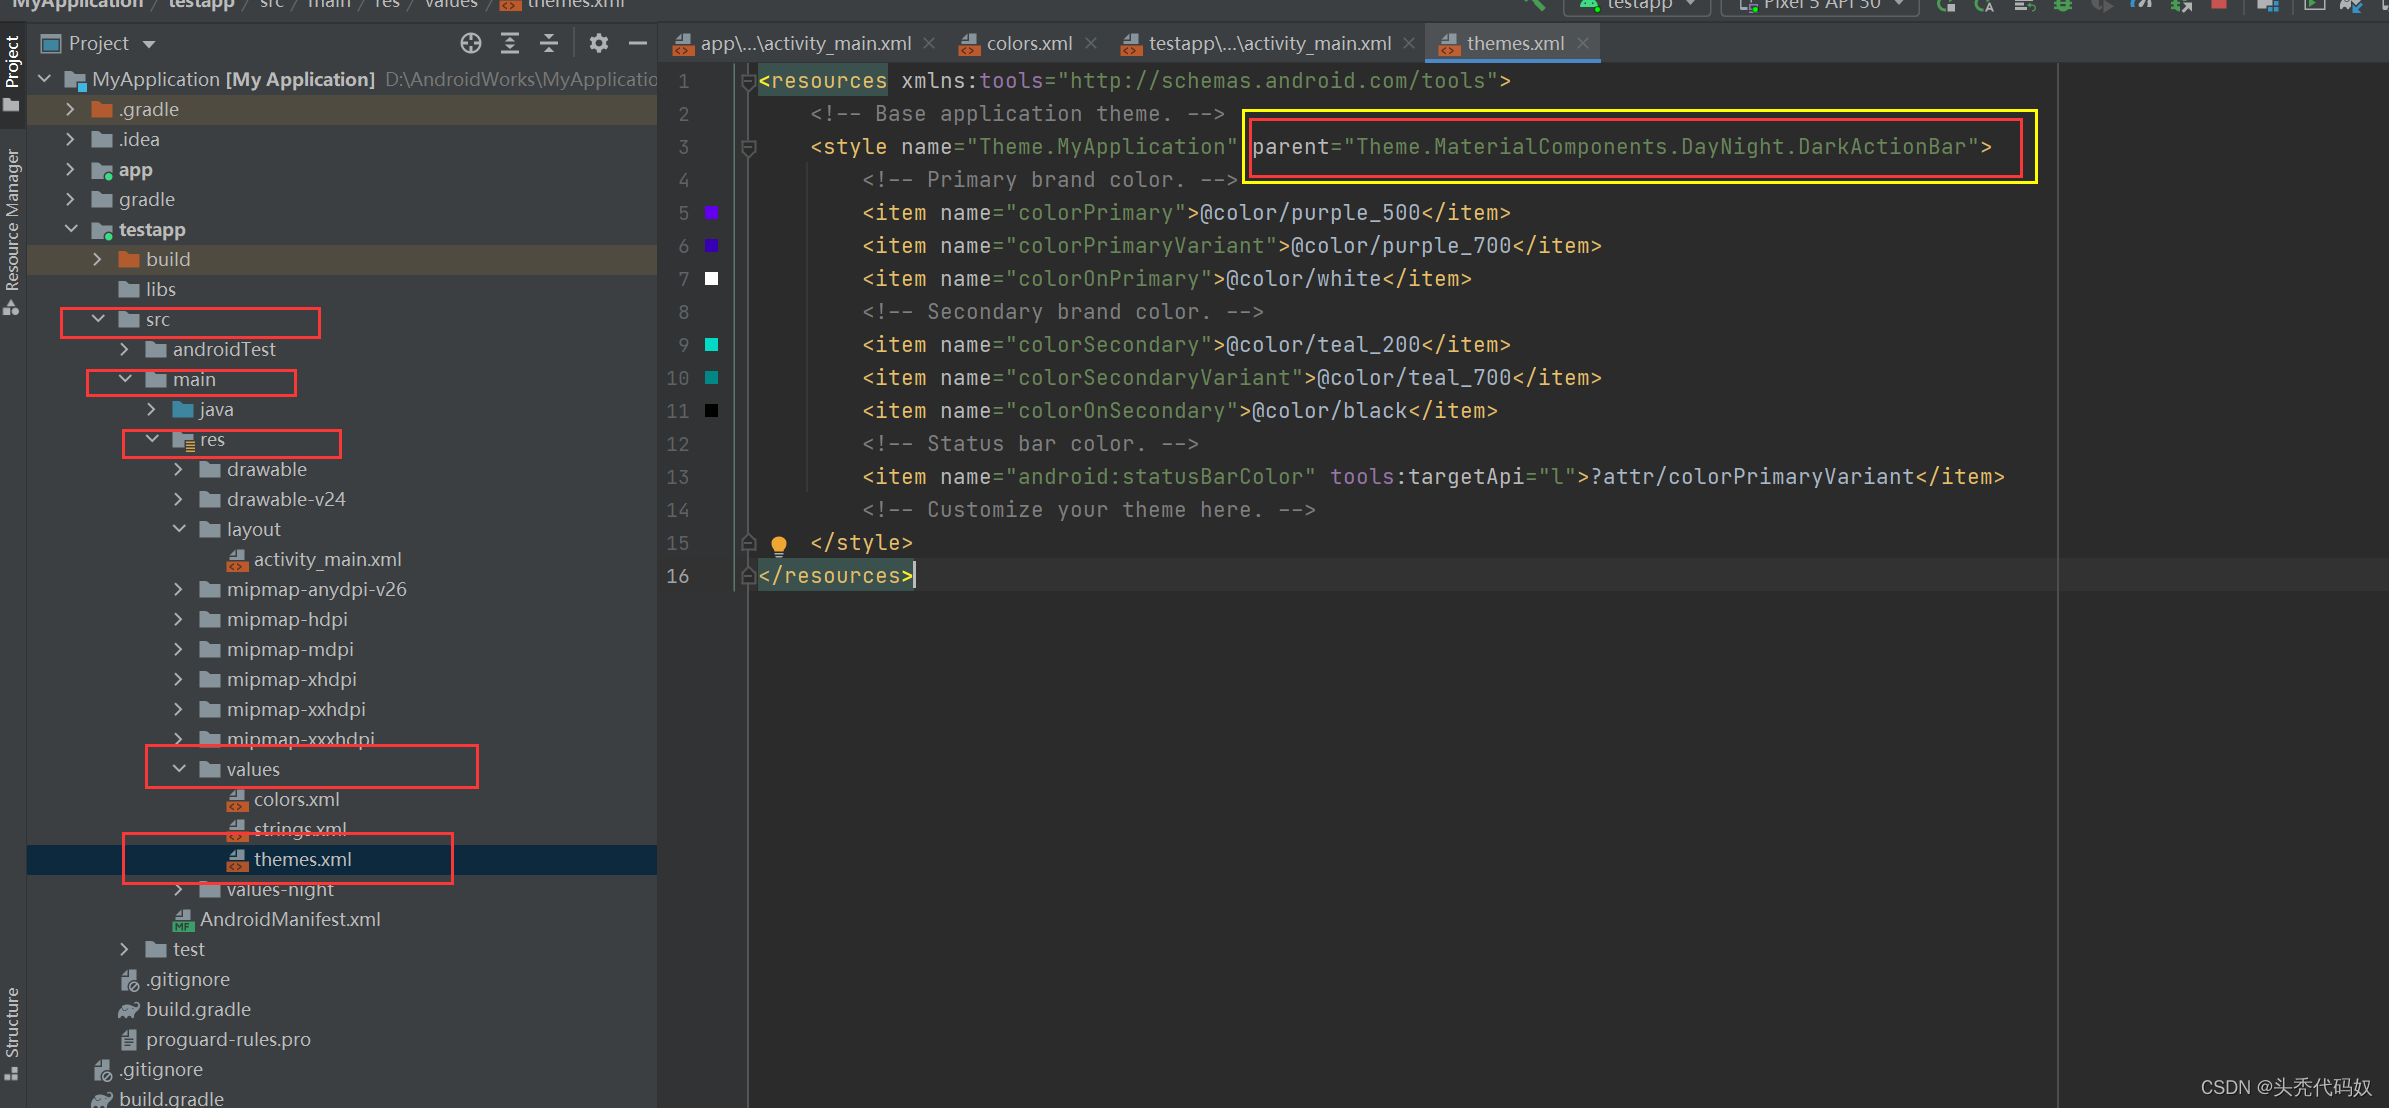Open Project panel settings gear
Image resolution: width=2389 pixels, height=1108 pixels.
click(x=598, y=43)
